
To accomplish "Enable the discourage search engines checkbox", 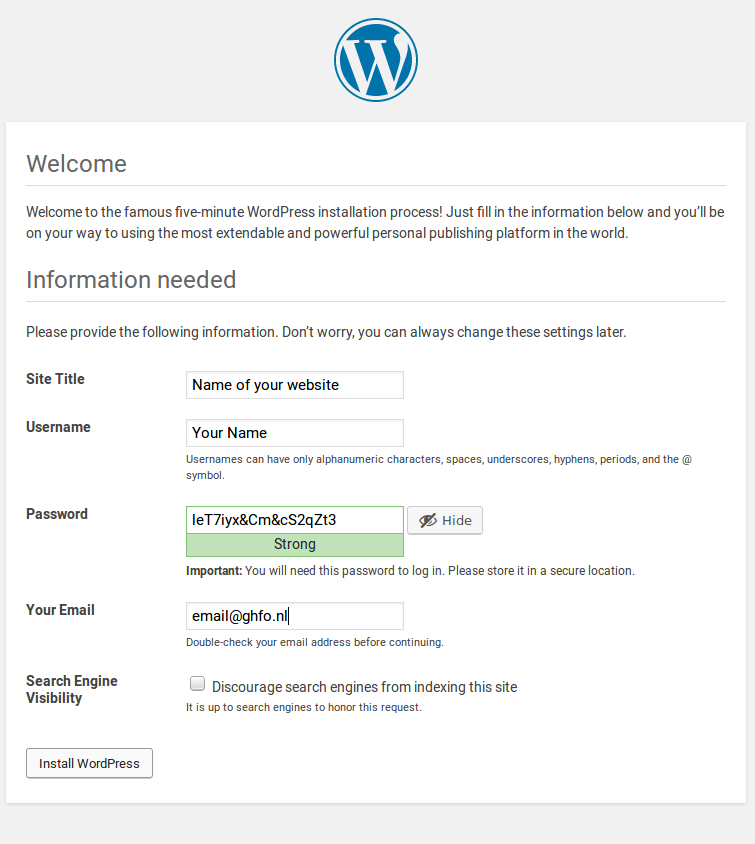I will [197, 684].
